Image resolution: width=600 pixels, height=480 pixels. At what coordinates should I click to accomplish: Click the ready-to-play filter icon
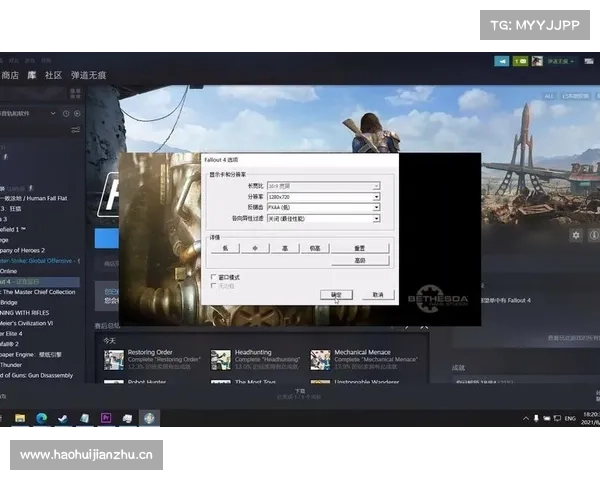[77, 113]
